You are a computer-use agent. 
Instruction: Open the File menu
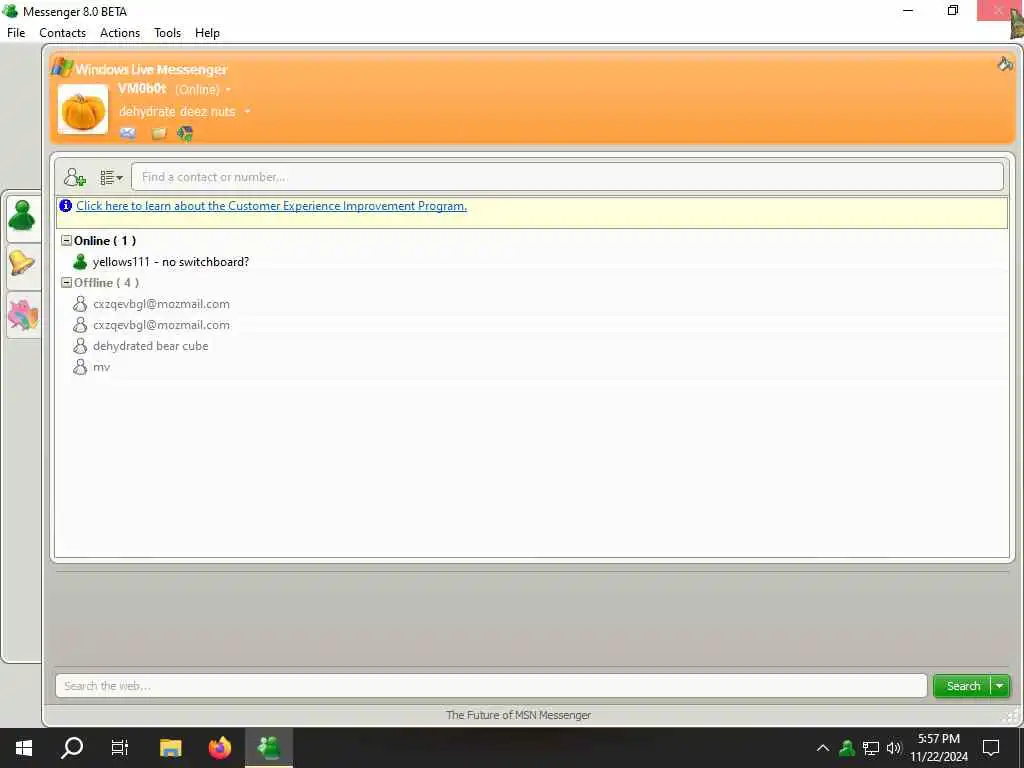pos(16,33)
